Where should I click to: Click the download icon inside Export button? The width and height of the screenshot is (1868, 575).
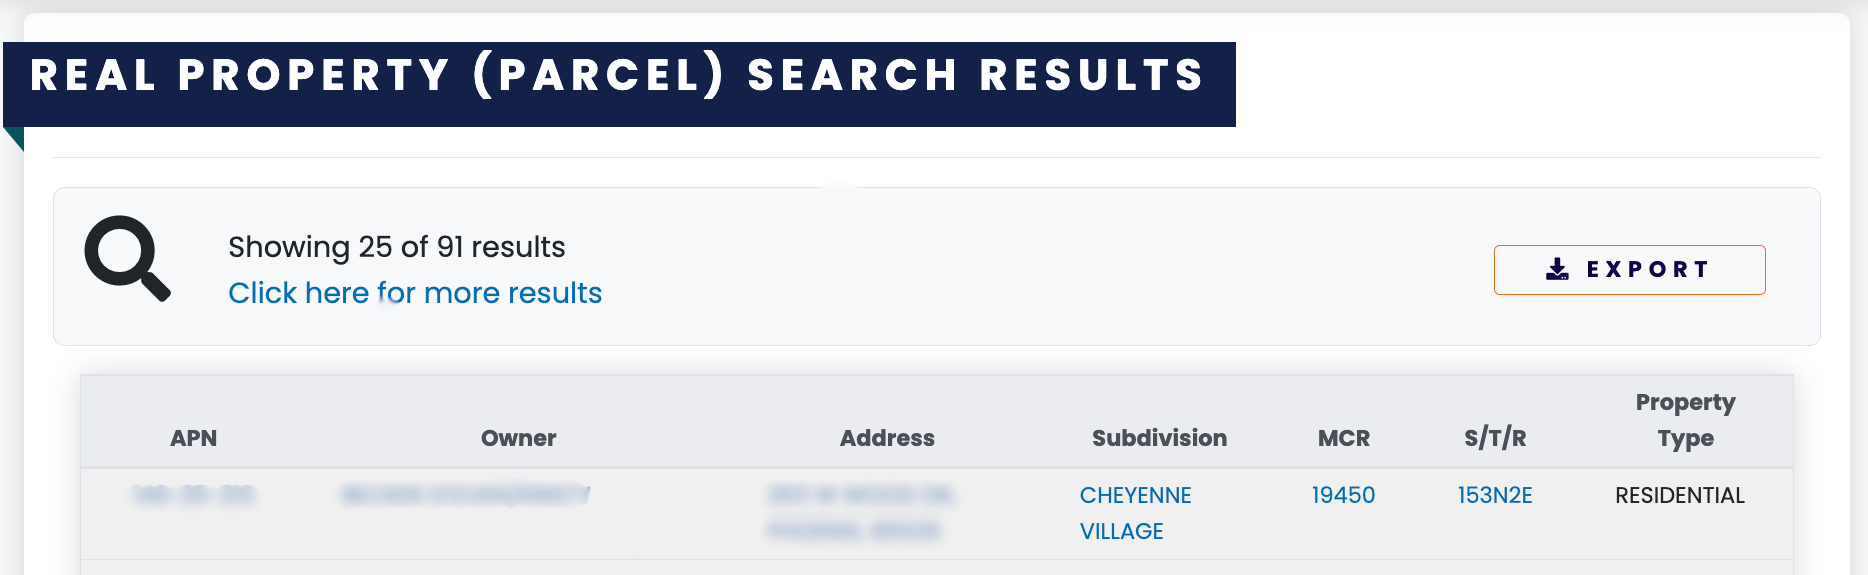(1557, 269)
